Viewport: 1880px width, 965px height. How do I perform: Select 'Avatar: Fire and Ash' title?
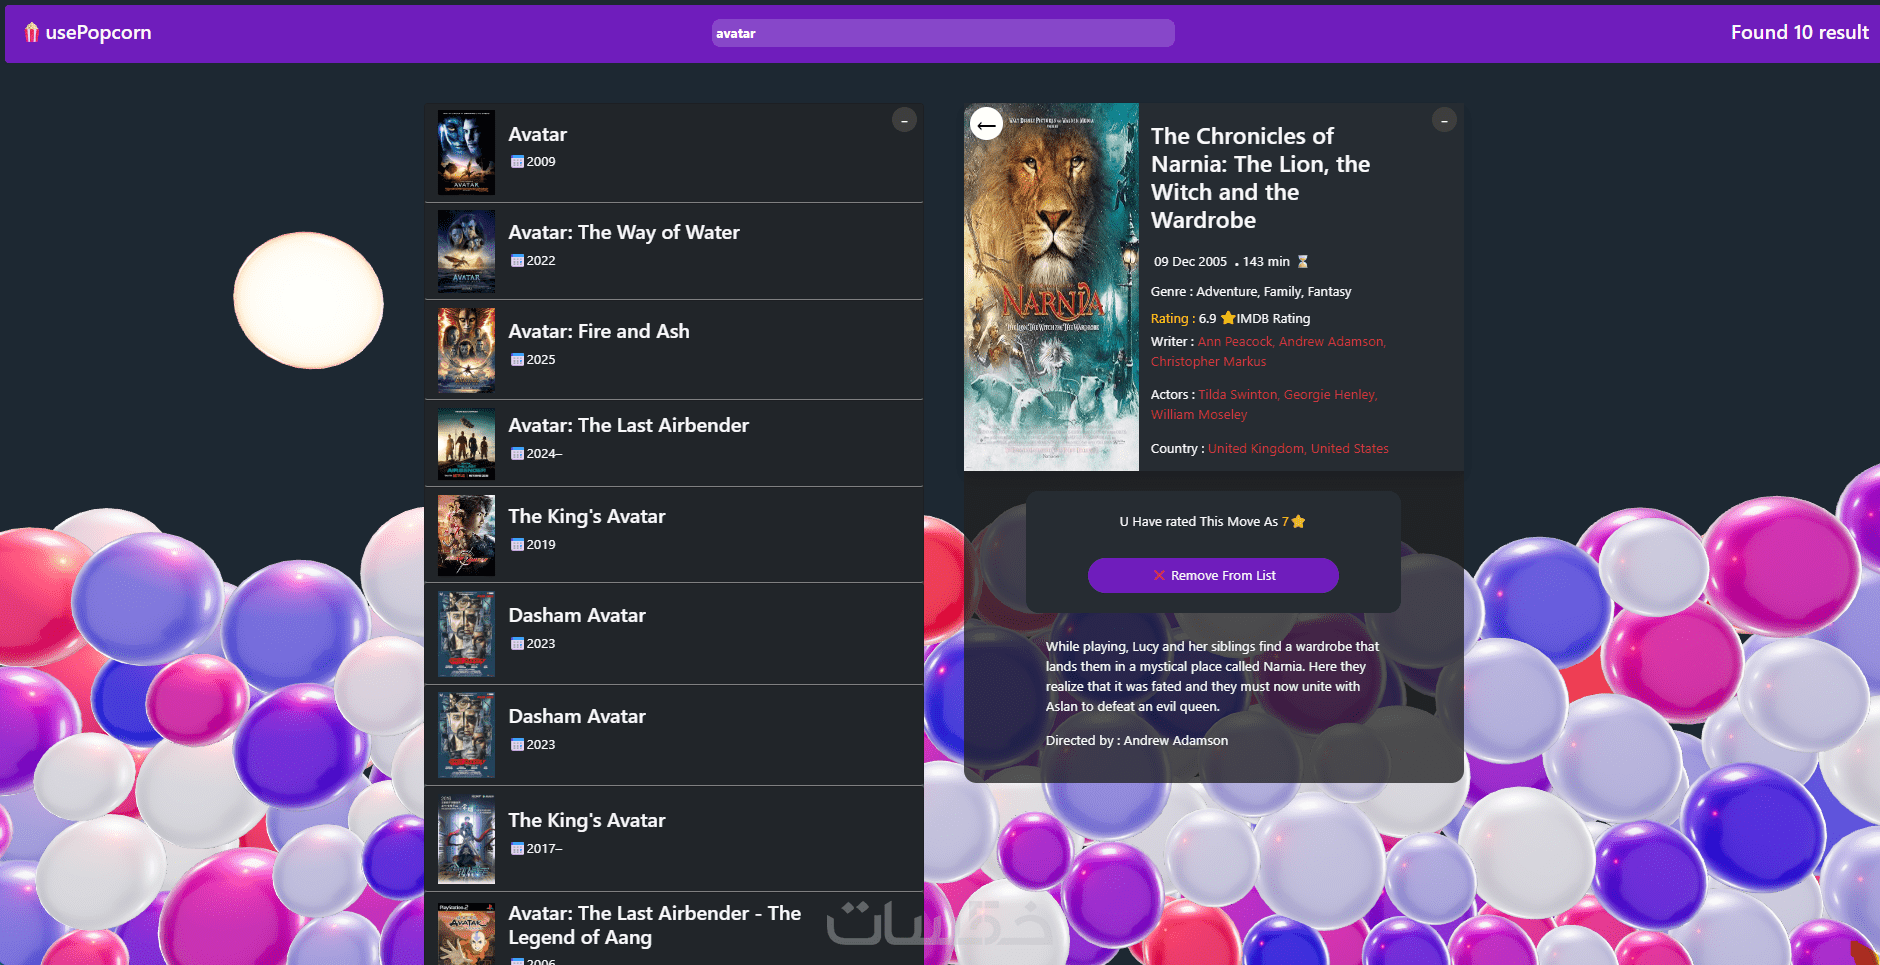(599, 331)
